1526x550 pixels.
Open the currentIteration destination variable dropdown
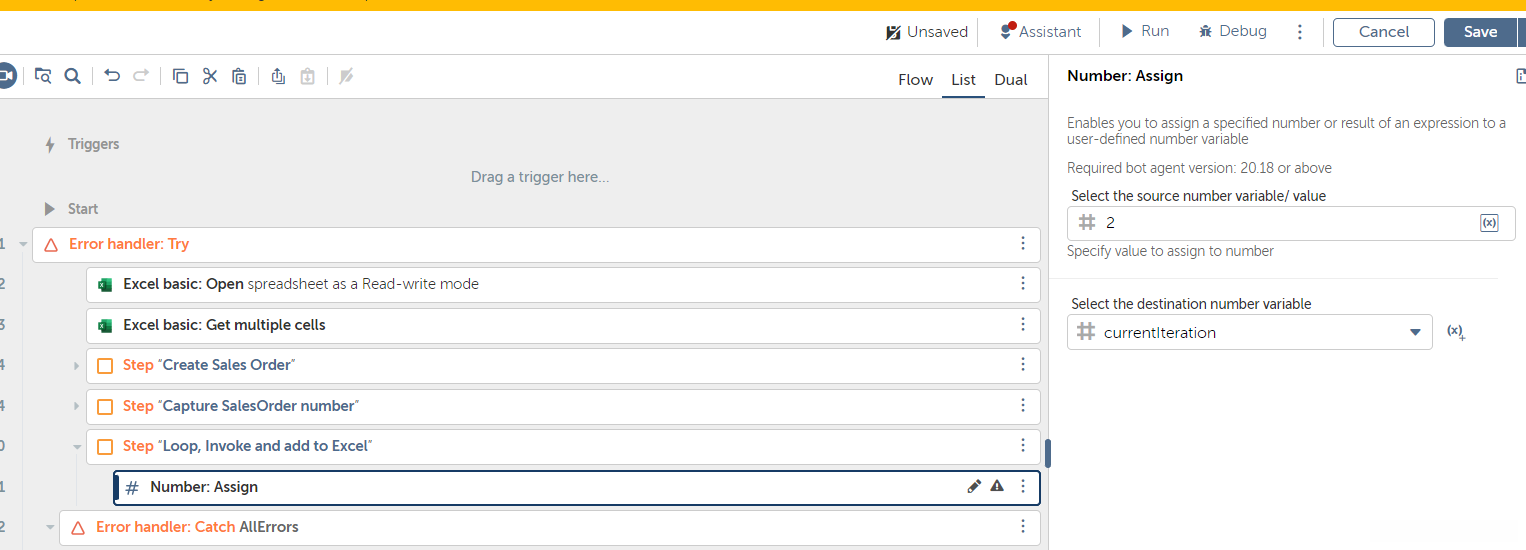pos(1414,333)
